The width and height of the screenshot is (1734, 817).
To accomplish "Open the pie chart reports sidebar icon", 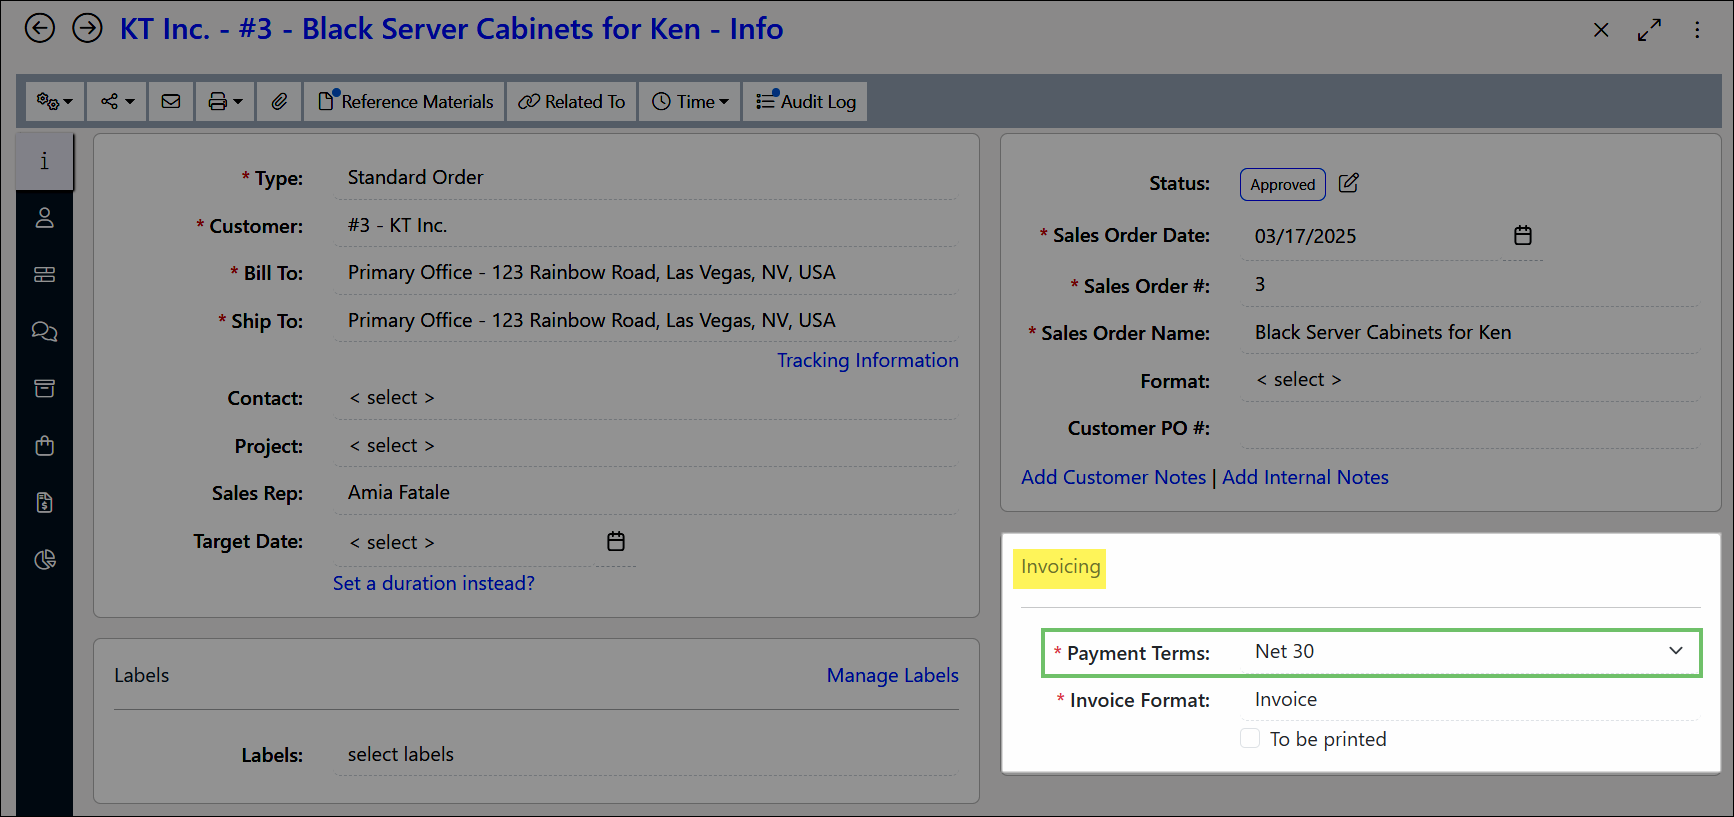I will click(x=44, y=559).
